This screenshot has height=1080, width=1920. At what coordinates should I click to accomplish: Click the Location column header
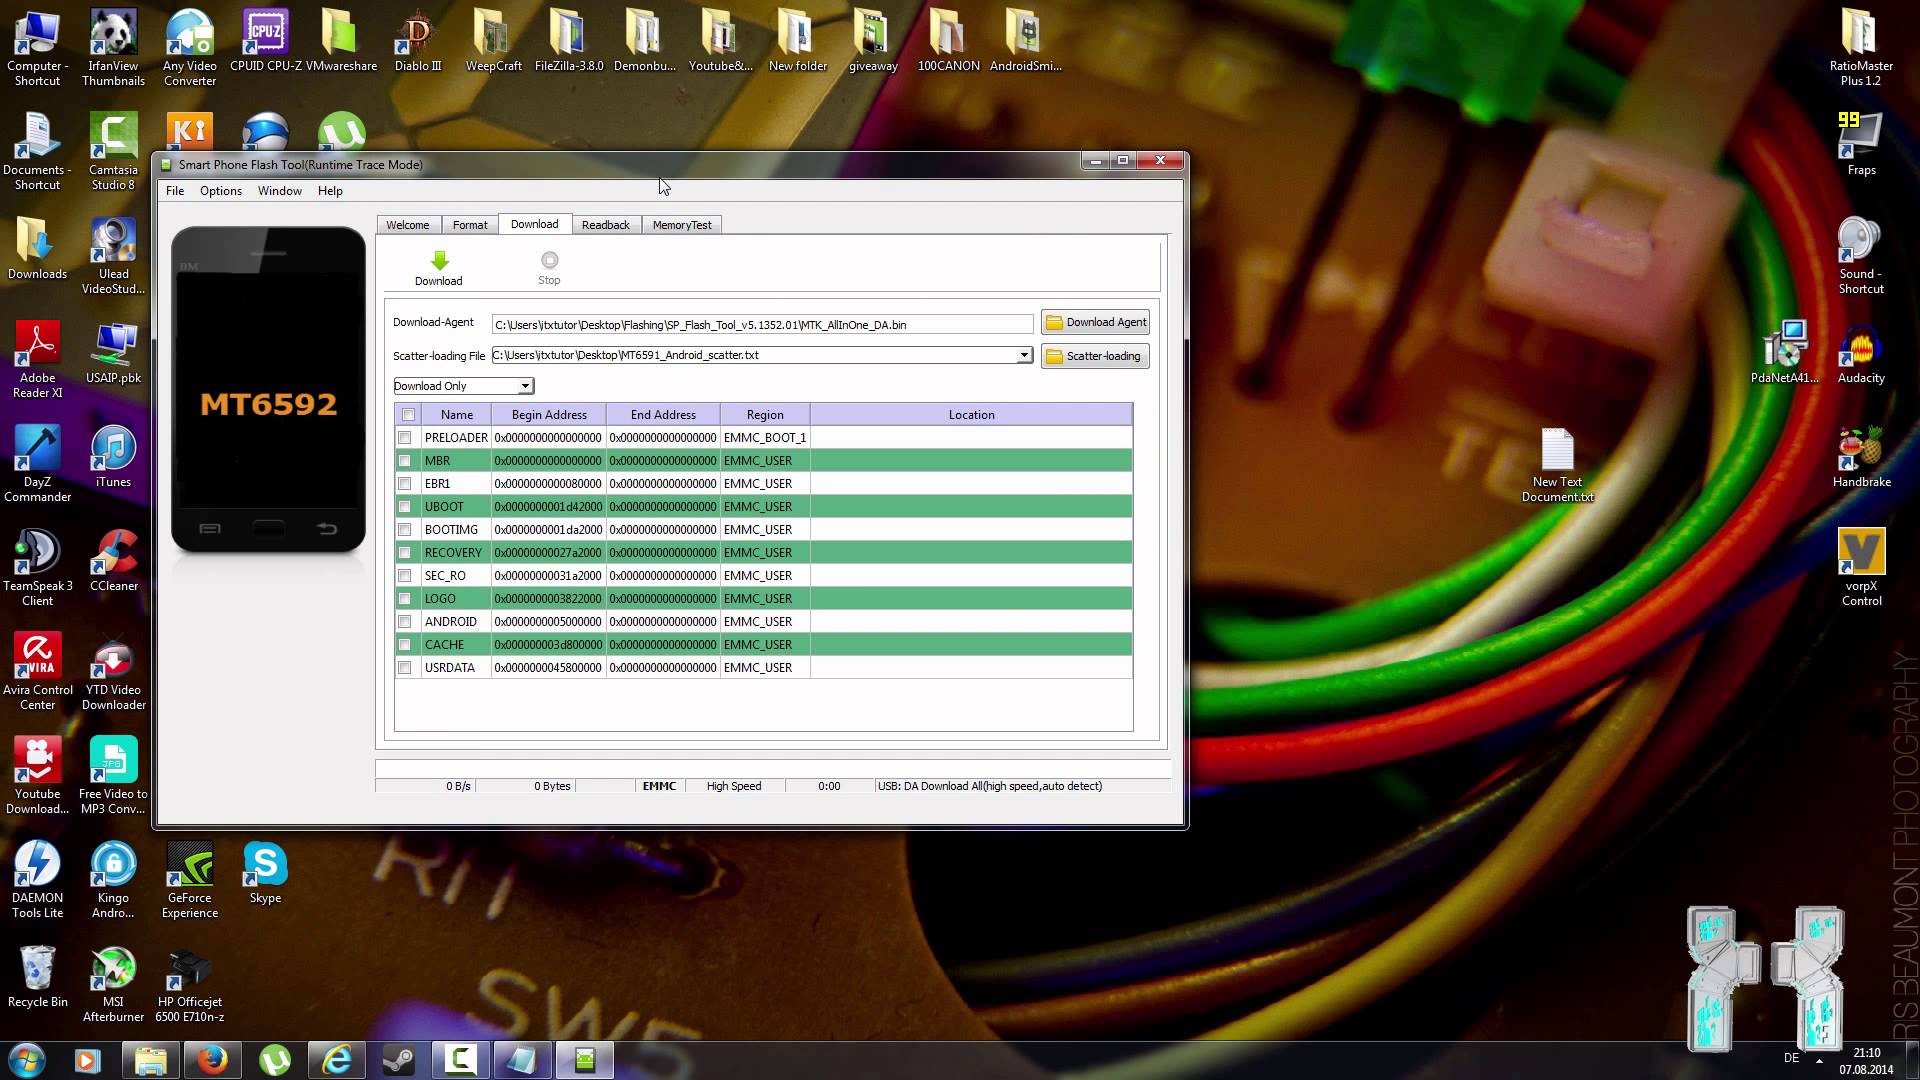(971, 415)
